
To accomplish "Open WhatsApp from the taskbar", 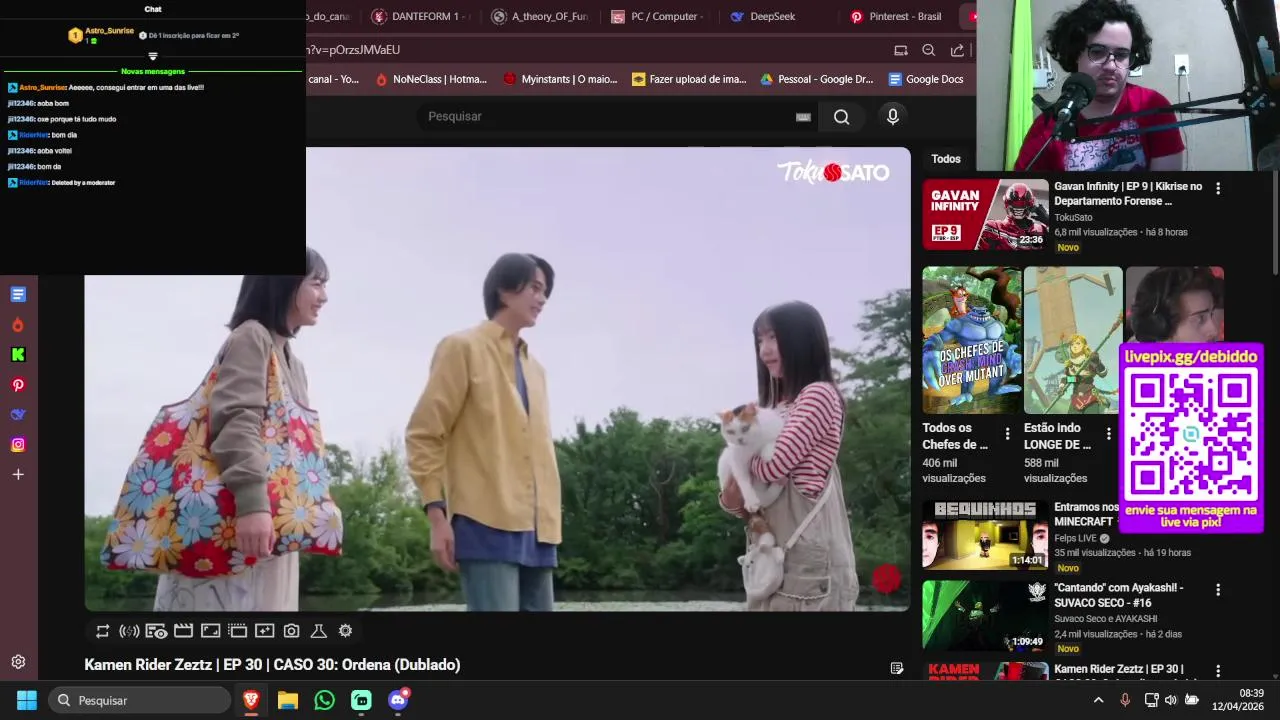I will pyautogui.click(x=324, y=700).
